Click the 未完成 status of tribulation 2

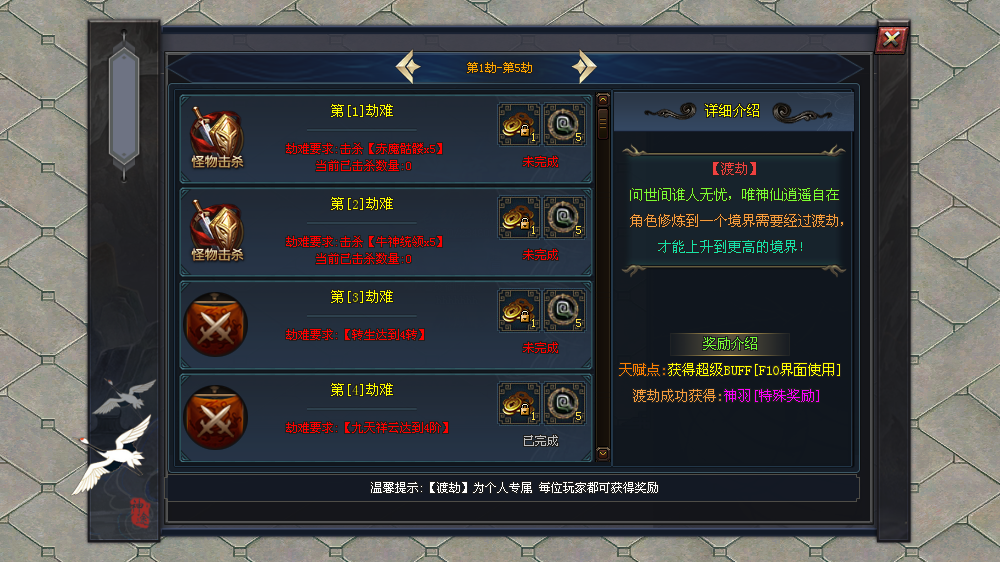click(540, 255)
